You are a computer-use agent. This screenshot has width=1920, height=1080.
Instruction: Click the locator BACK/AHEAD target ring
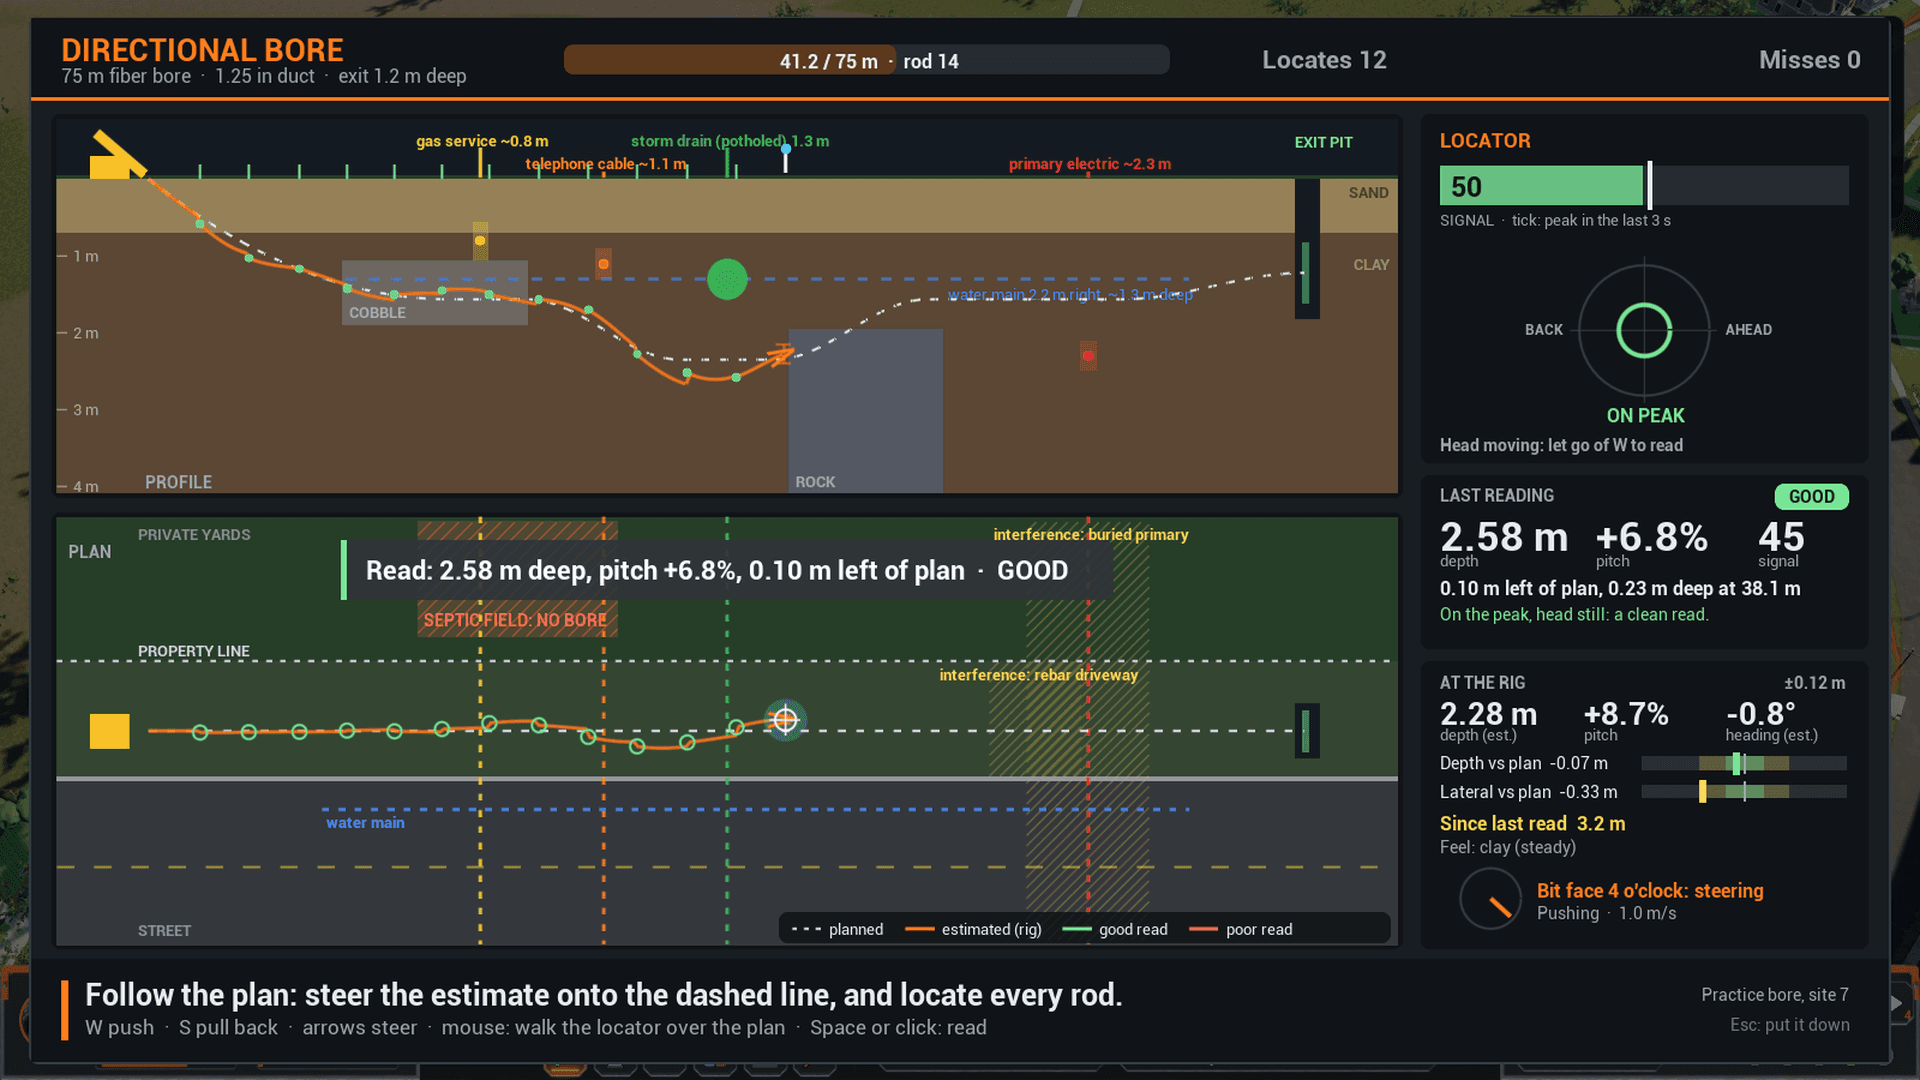1644,330
